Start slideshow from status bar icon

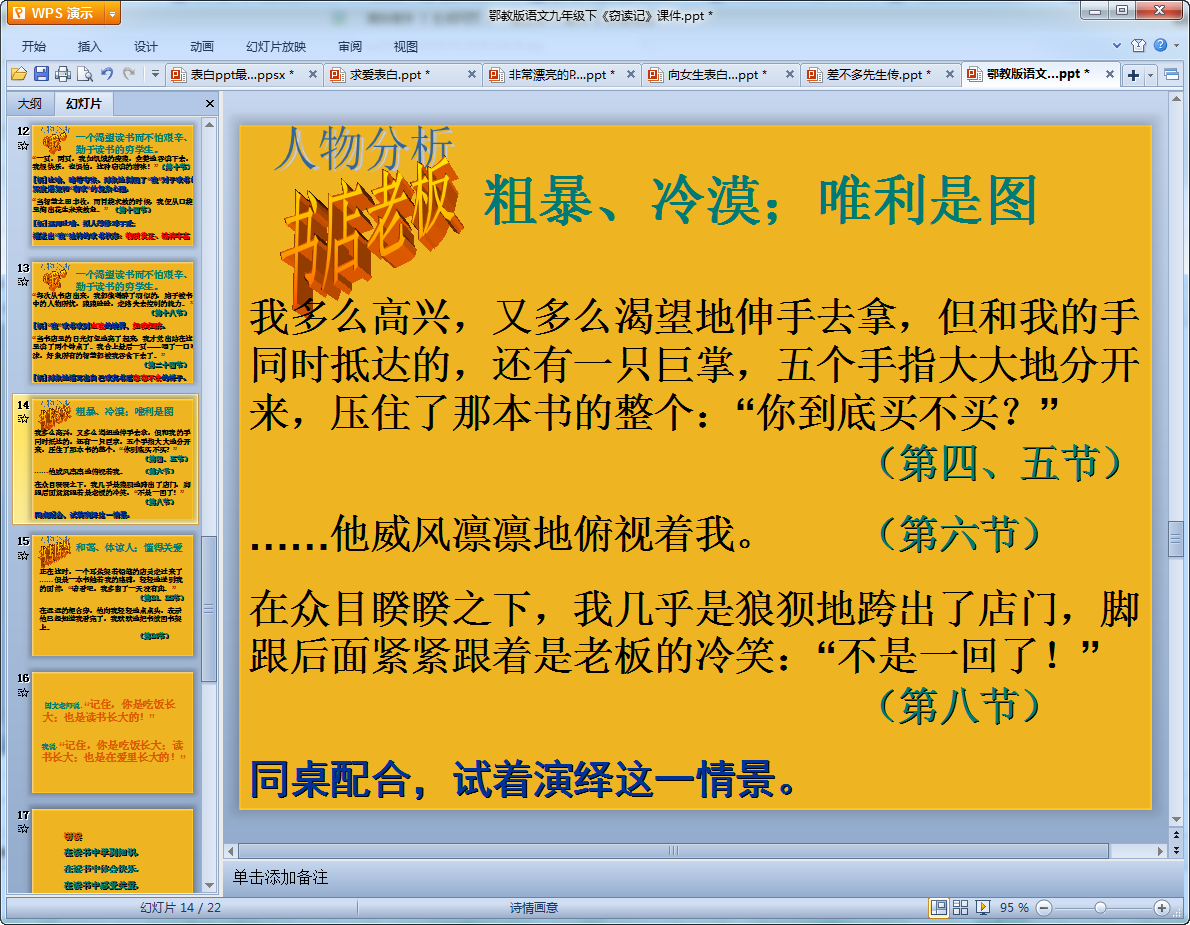[983, 908]
